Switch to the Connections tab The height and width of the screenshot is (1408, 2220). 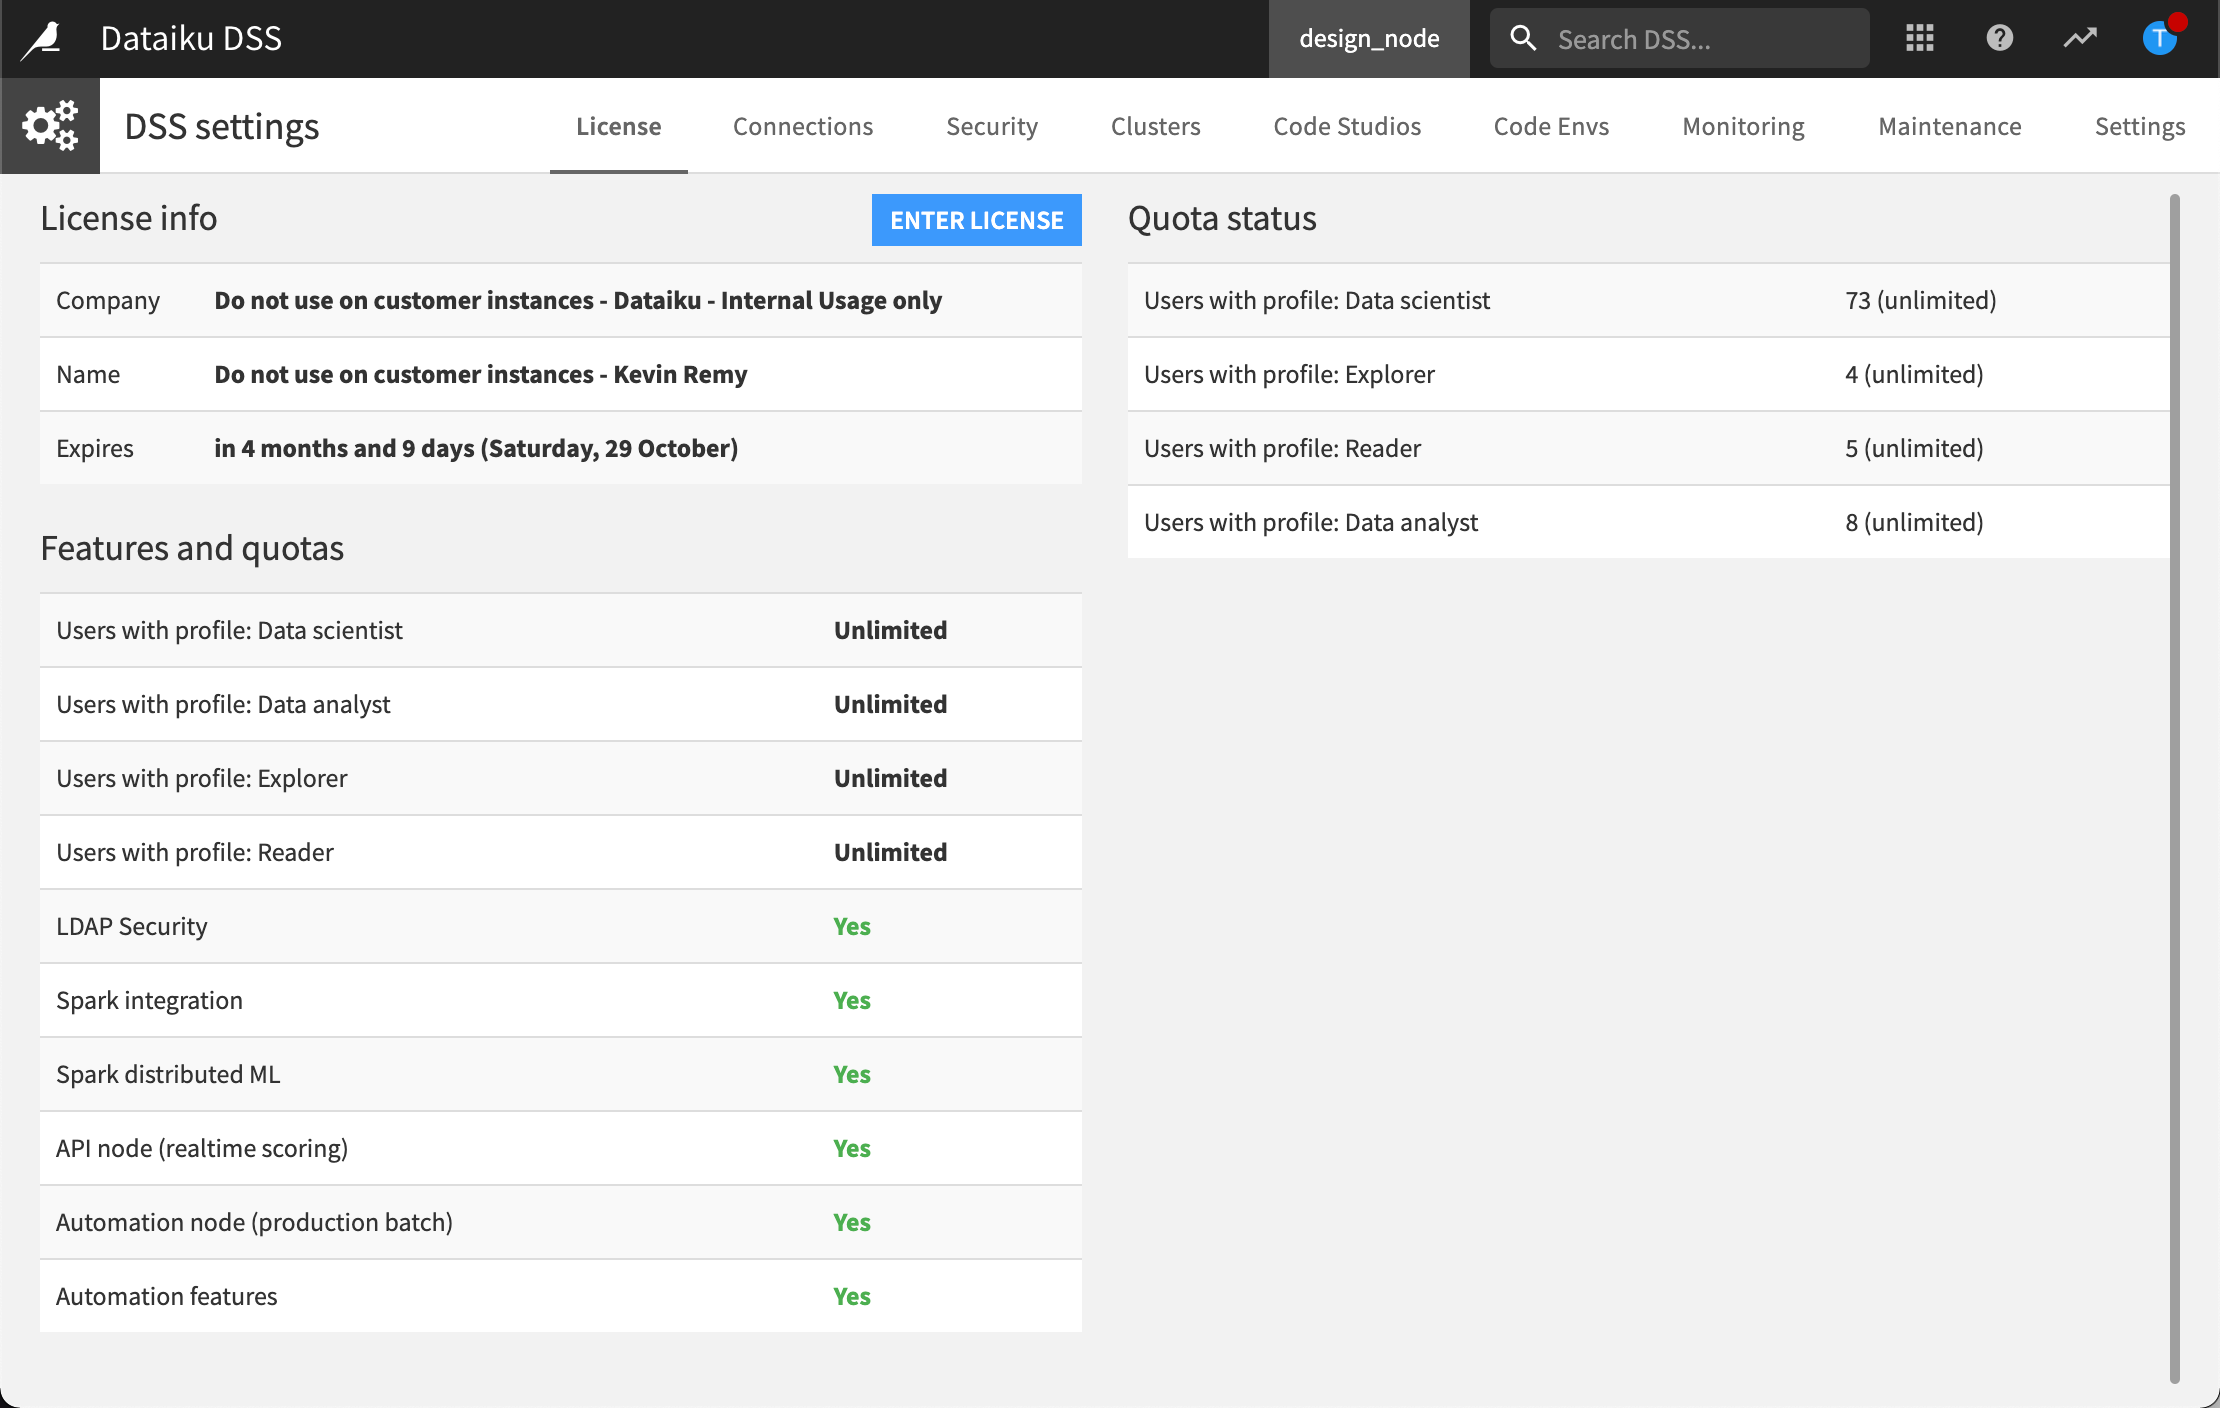coord(803,126)
